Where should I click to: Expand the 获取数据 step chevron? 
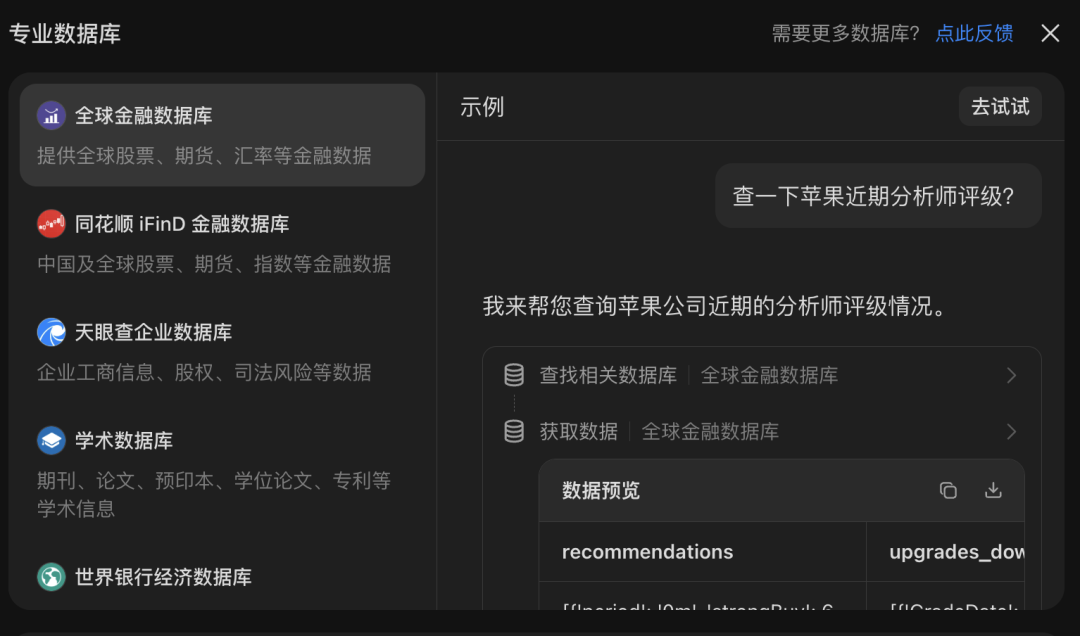1011,431
